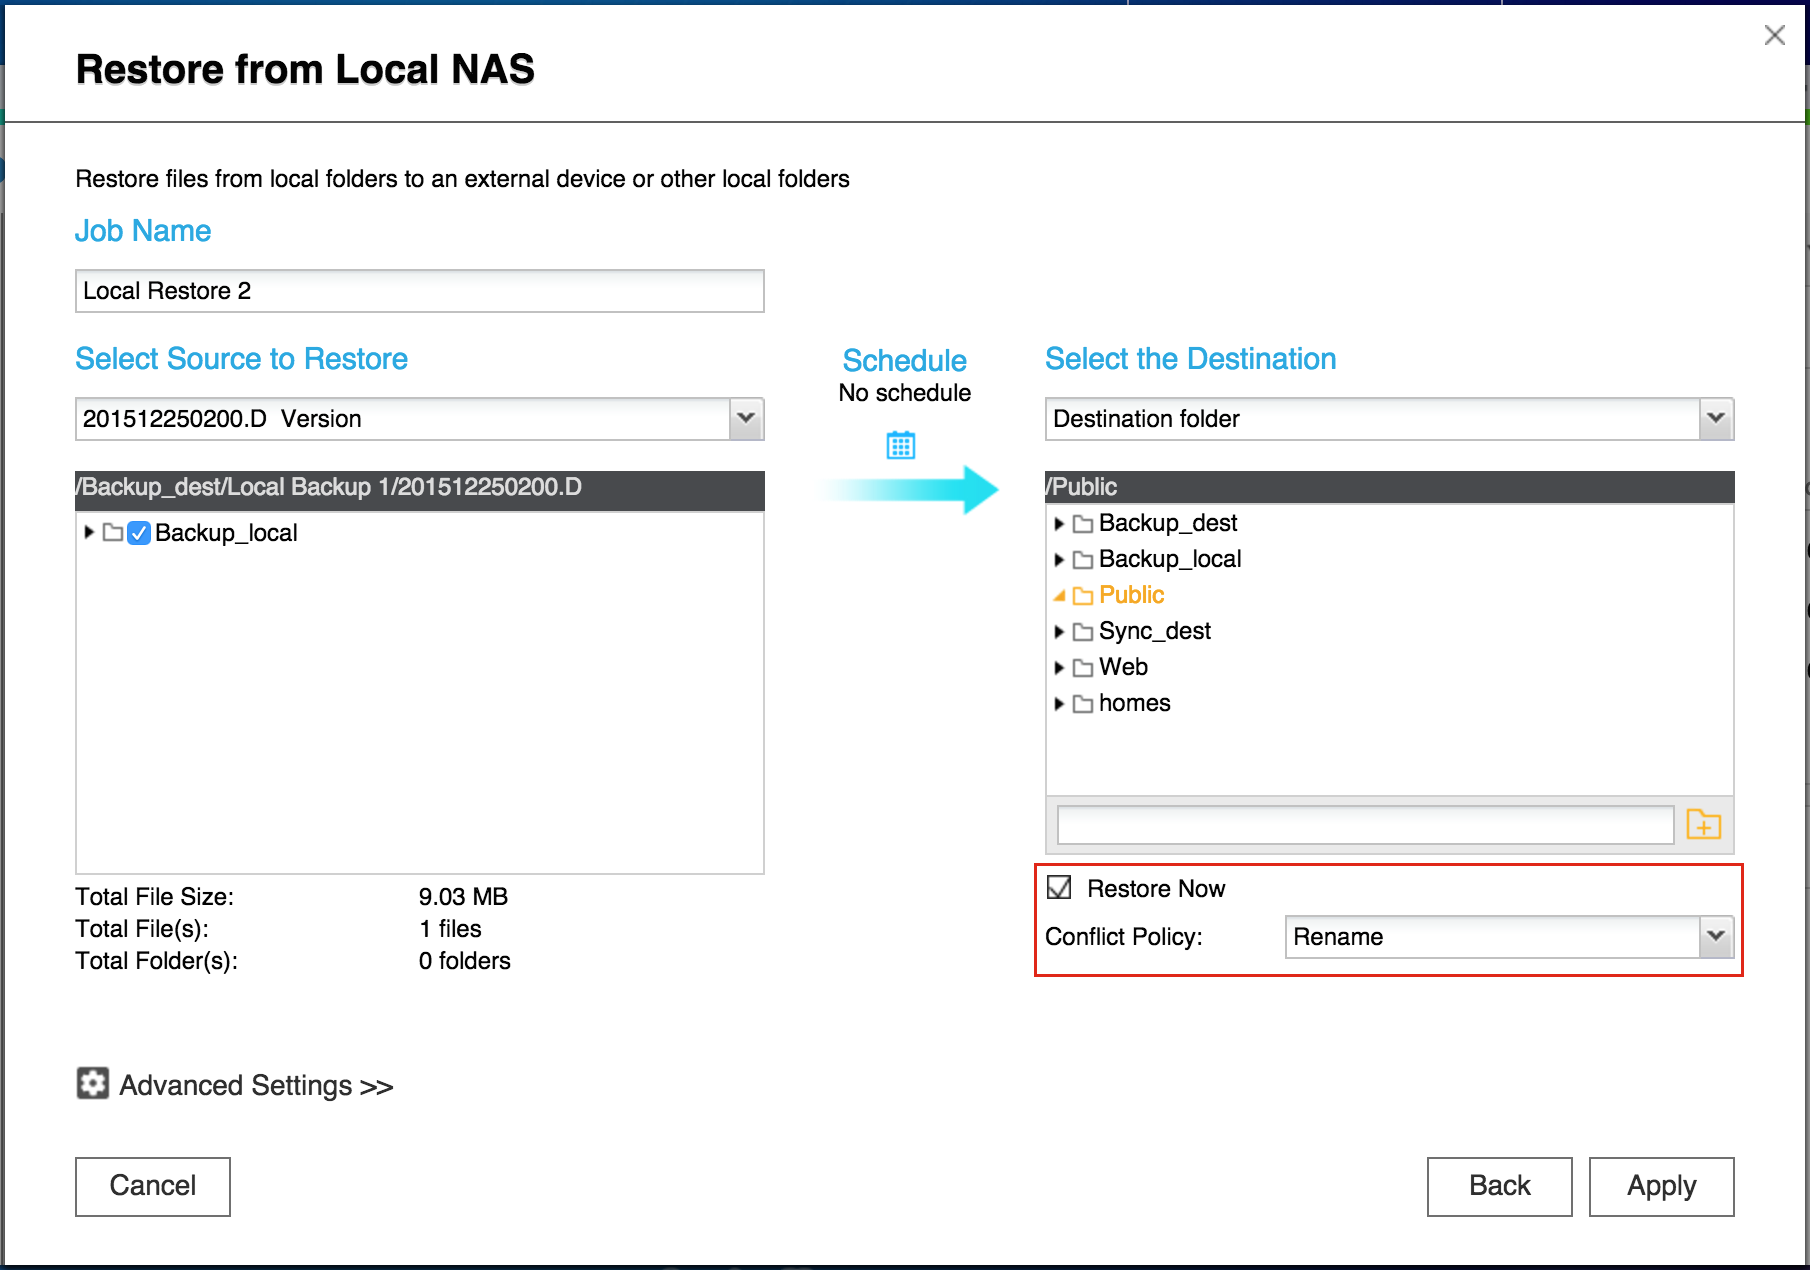Select Backup_local in the destination tree
The image size is (1810, 1270).
1169,559
